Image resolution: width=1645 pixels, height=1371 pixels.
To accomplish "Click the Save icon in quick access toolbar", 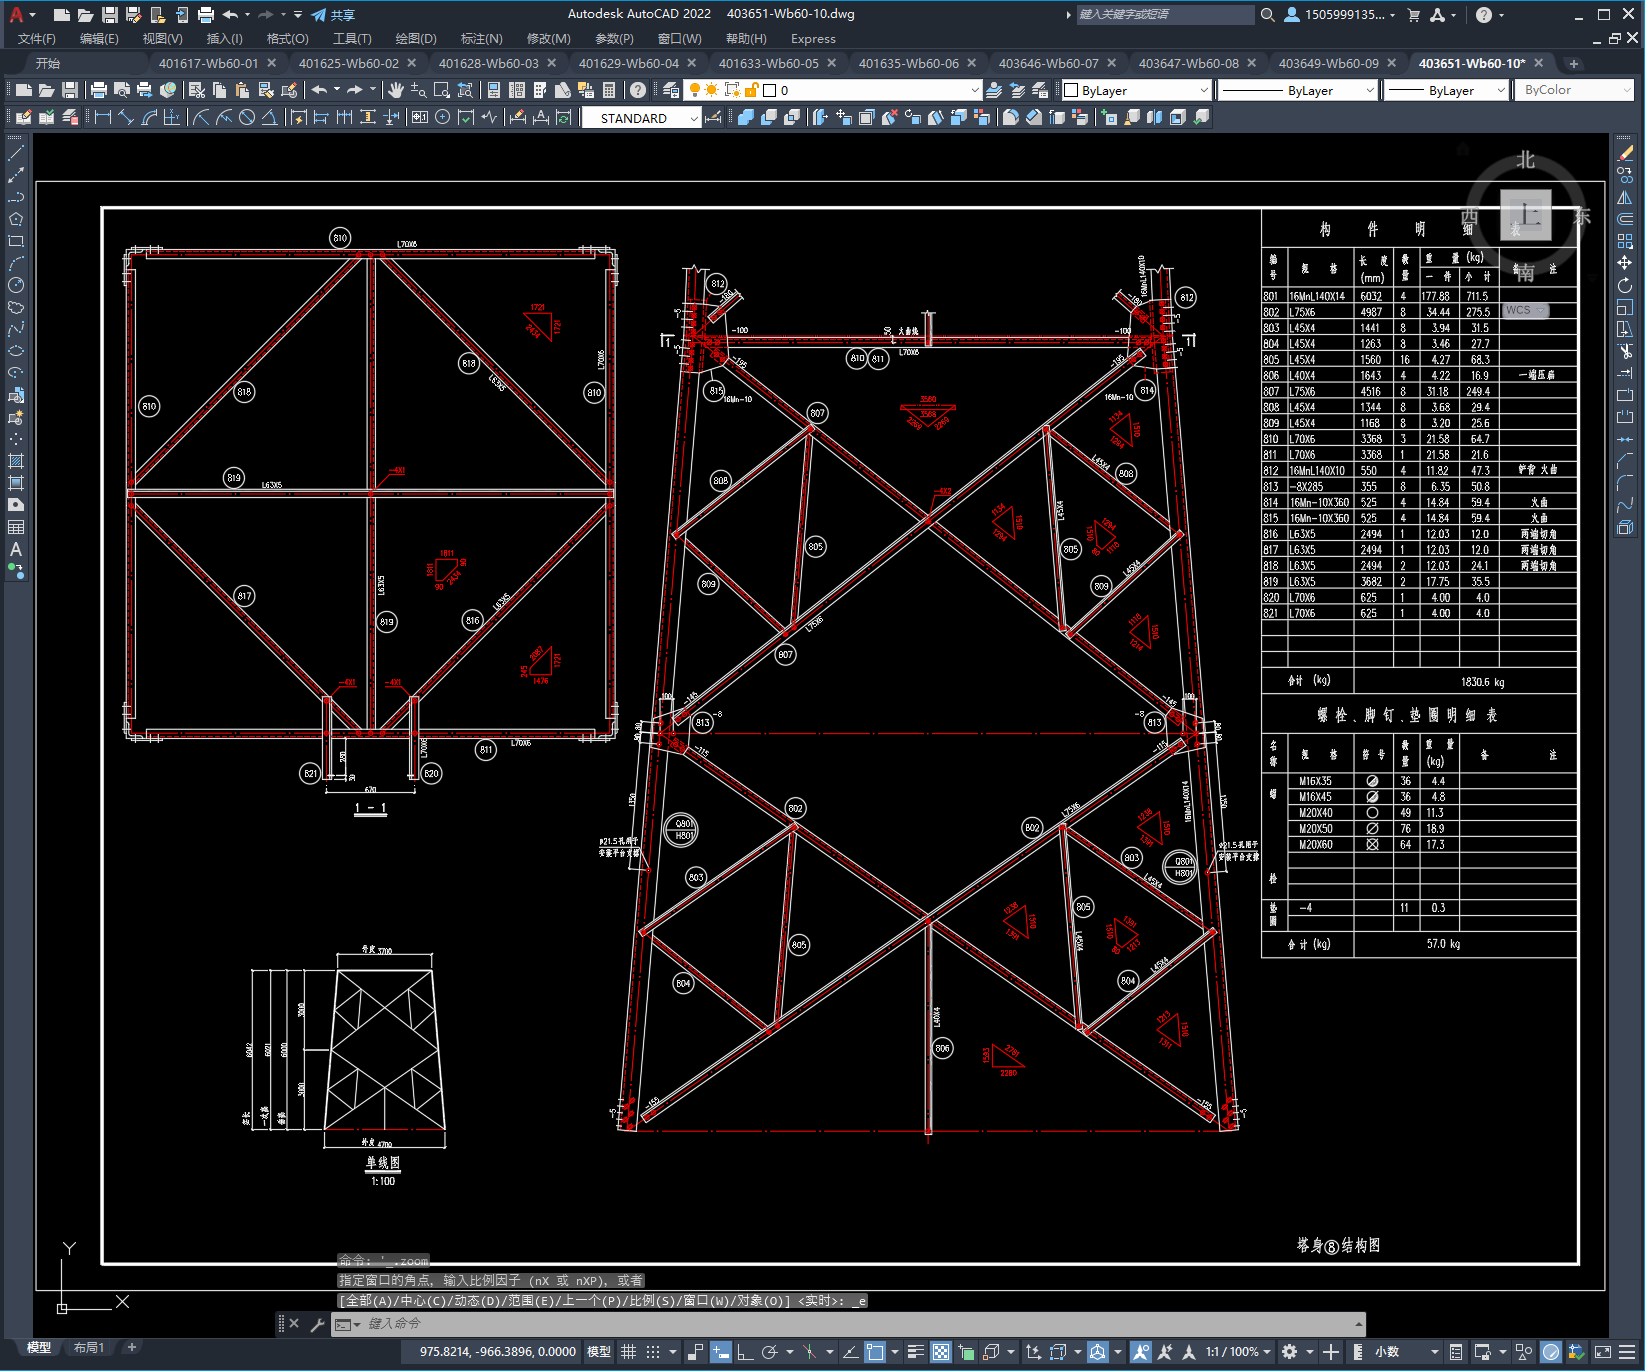I will coord(110,15).
